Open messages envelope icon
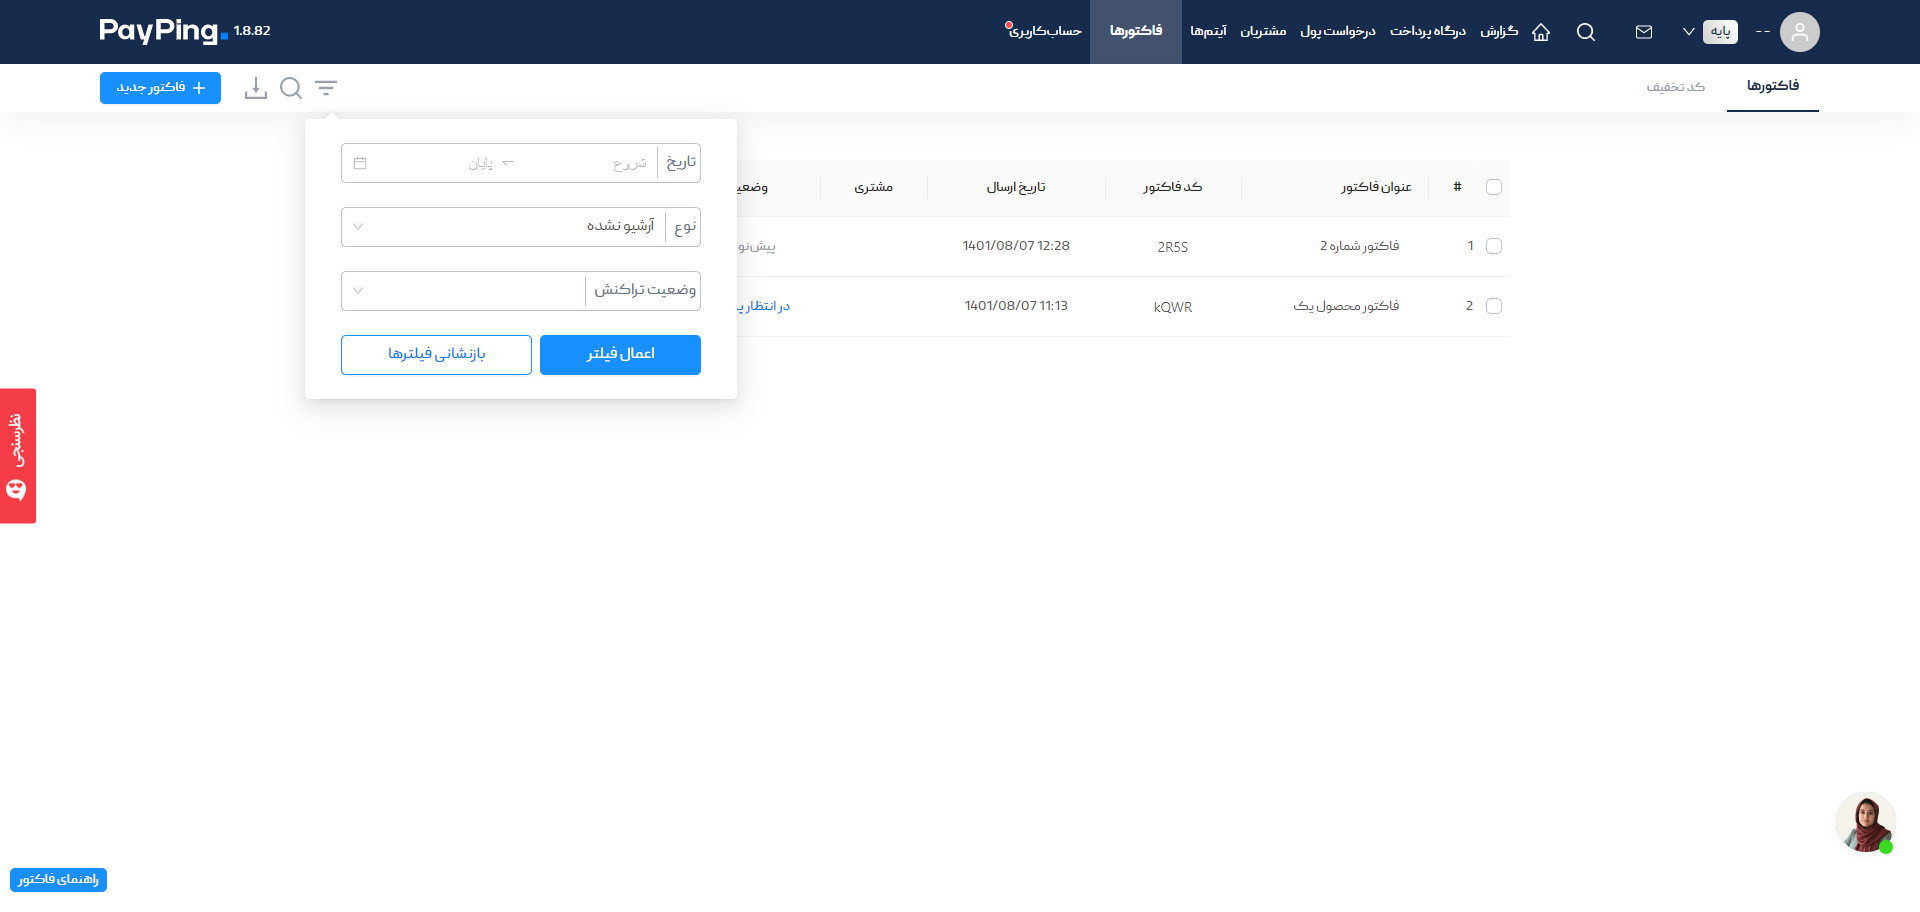The height and width of the screenshot is (912, 1920). pyautogui.click(x=1644, y=32)
